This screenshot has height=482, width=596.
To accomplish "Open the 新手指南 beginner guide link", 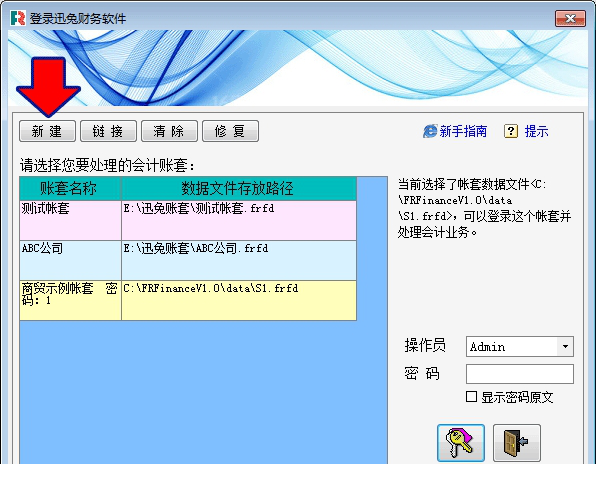I will click(x=463, y=132).
